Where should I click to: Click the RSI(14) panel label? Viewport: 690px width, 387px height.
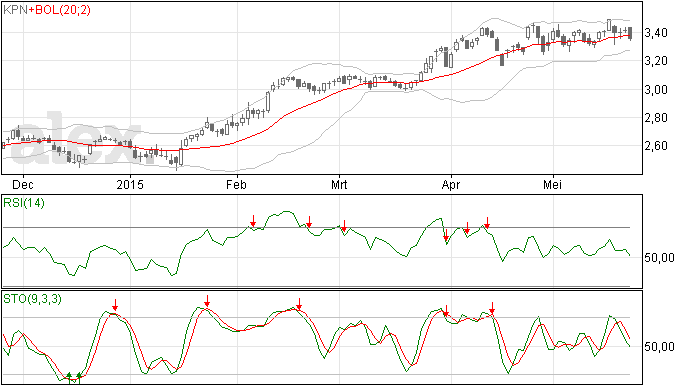point(24,203)
